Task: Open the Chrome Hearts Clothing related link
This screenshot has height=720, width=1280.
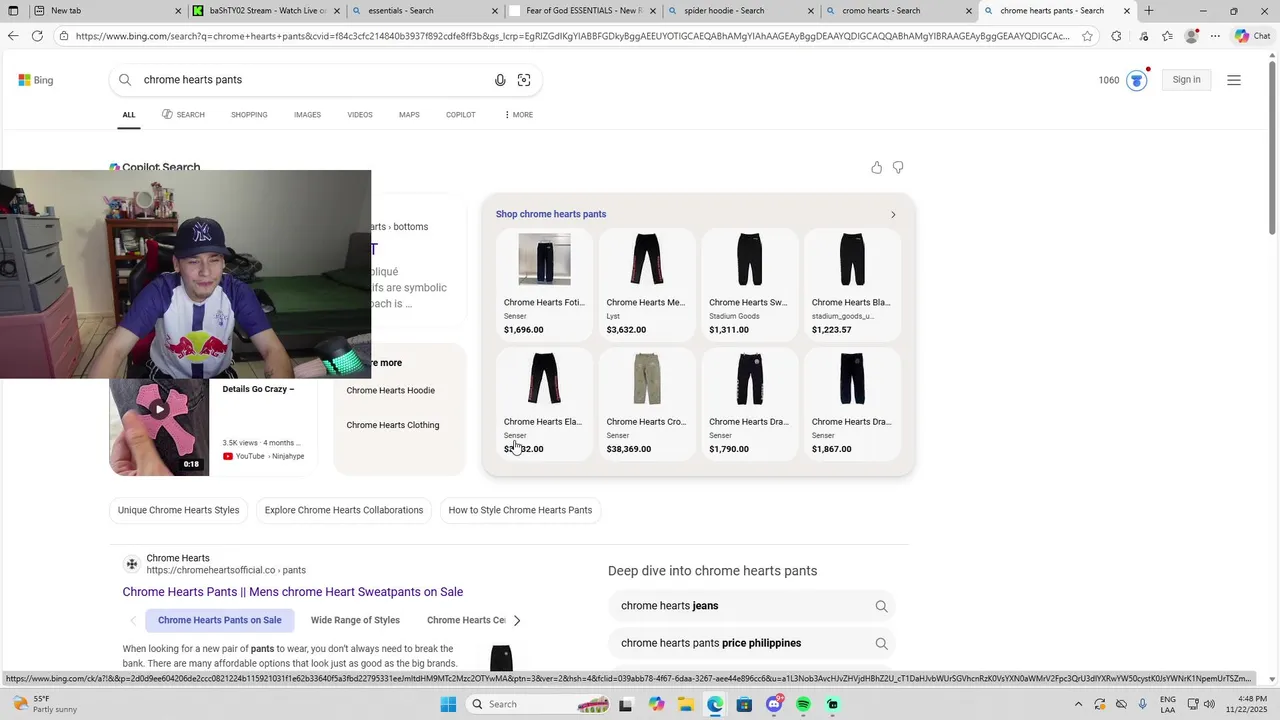Action: pyautogui.click(x=393, y=425)
